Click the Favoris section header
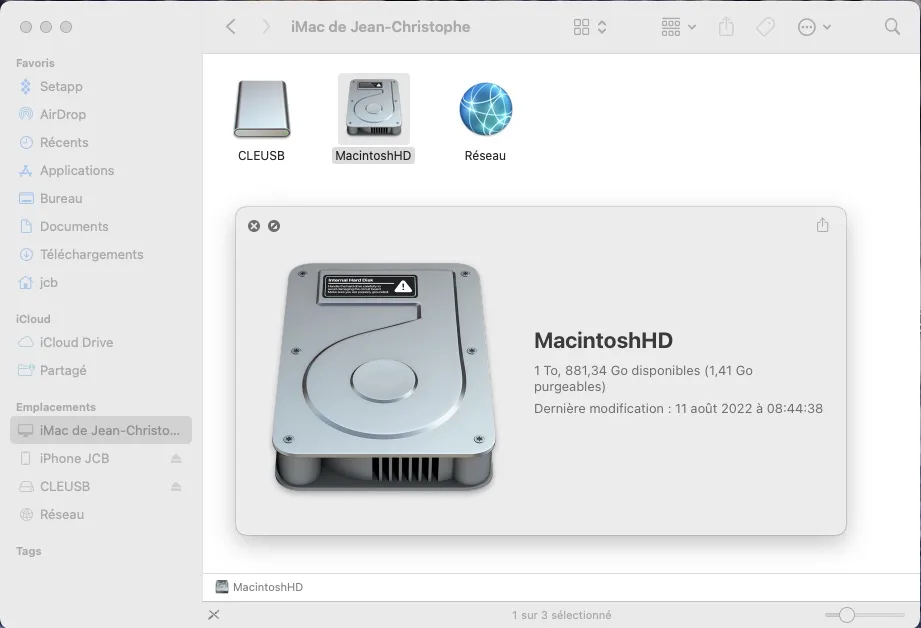This screenshot has height=628, width=921. 35,63
